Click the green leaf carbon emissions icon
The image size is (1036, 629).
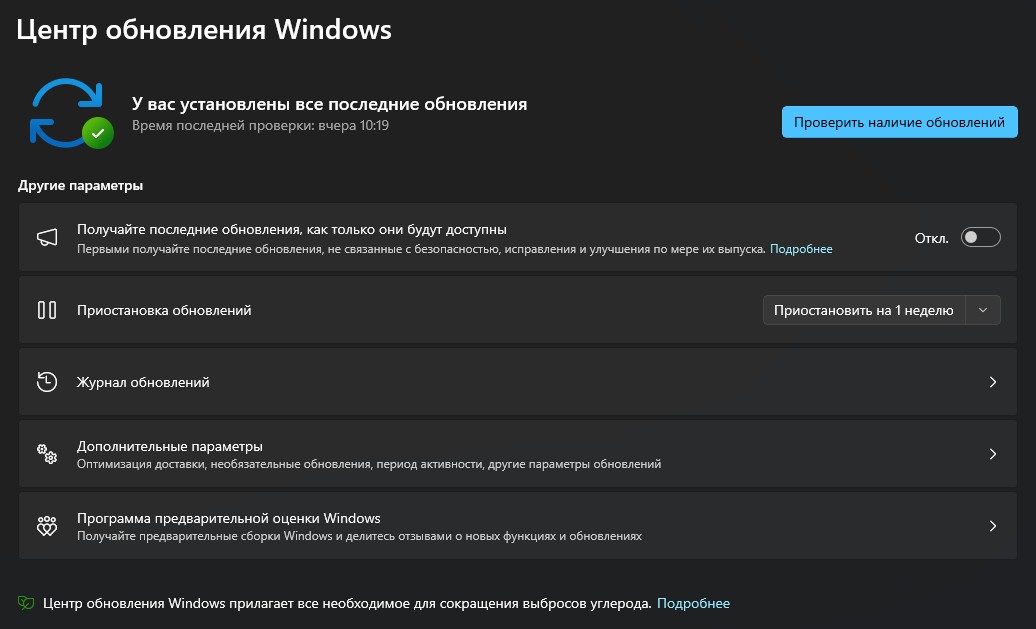[26, 603]
